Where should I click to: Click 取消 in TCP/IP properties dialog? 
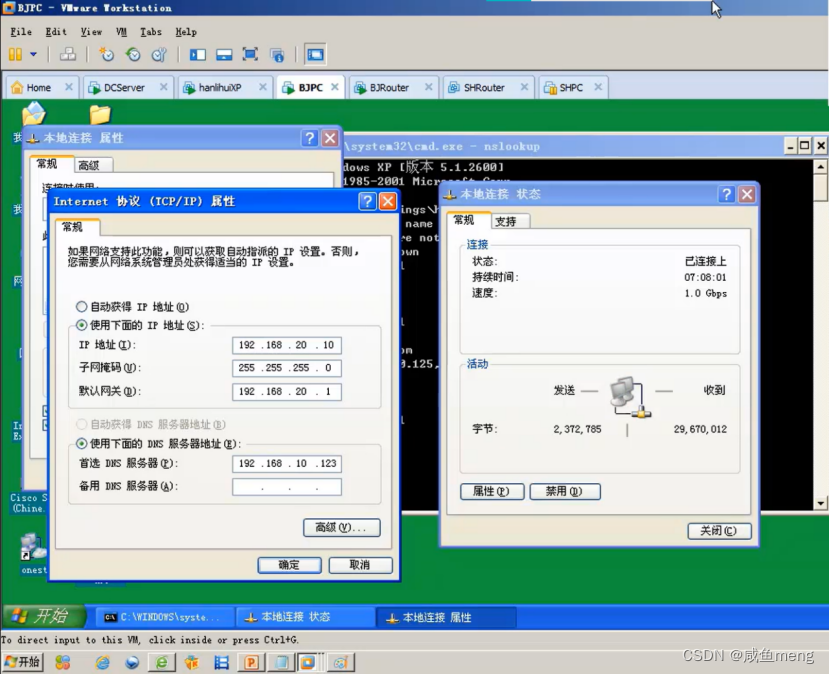pyautogui.click(x=361, y=565)
